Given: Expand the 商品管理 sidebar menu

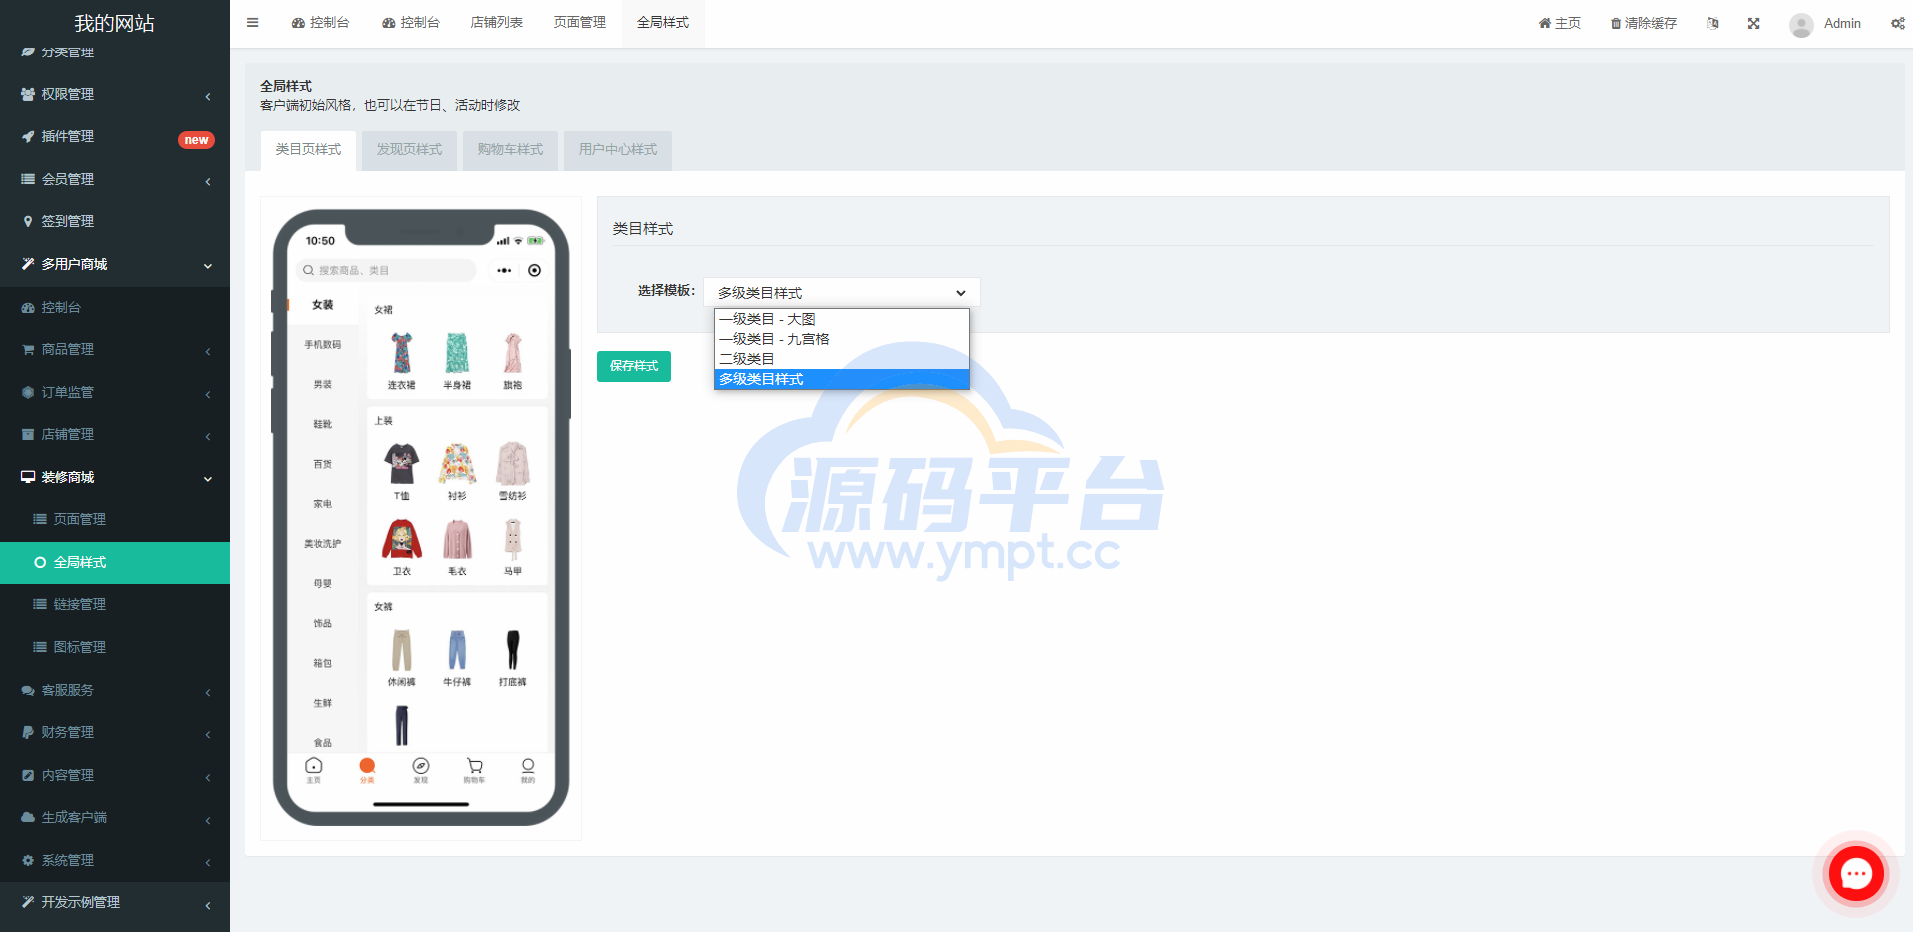Looking at the screenshot, I should coord(115,349).
